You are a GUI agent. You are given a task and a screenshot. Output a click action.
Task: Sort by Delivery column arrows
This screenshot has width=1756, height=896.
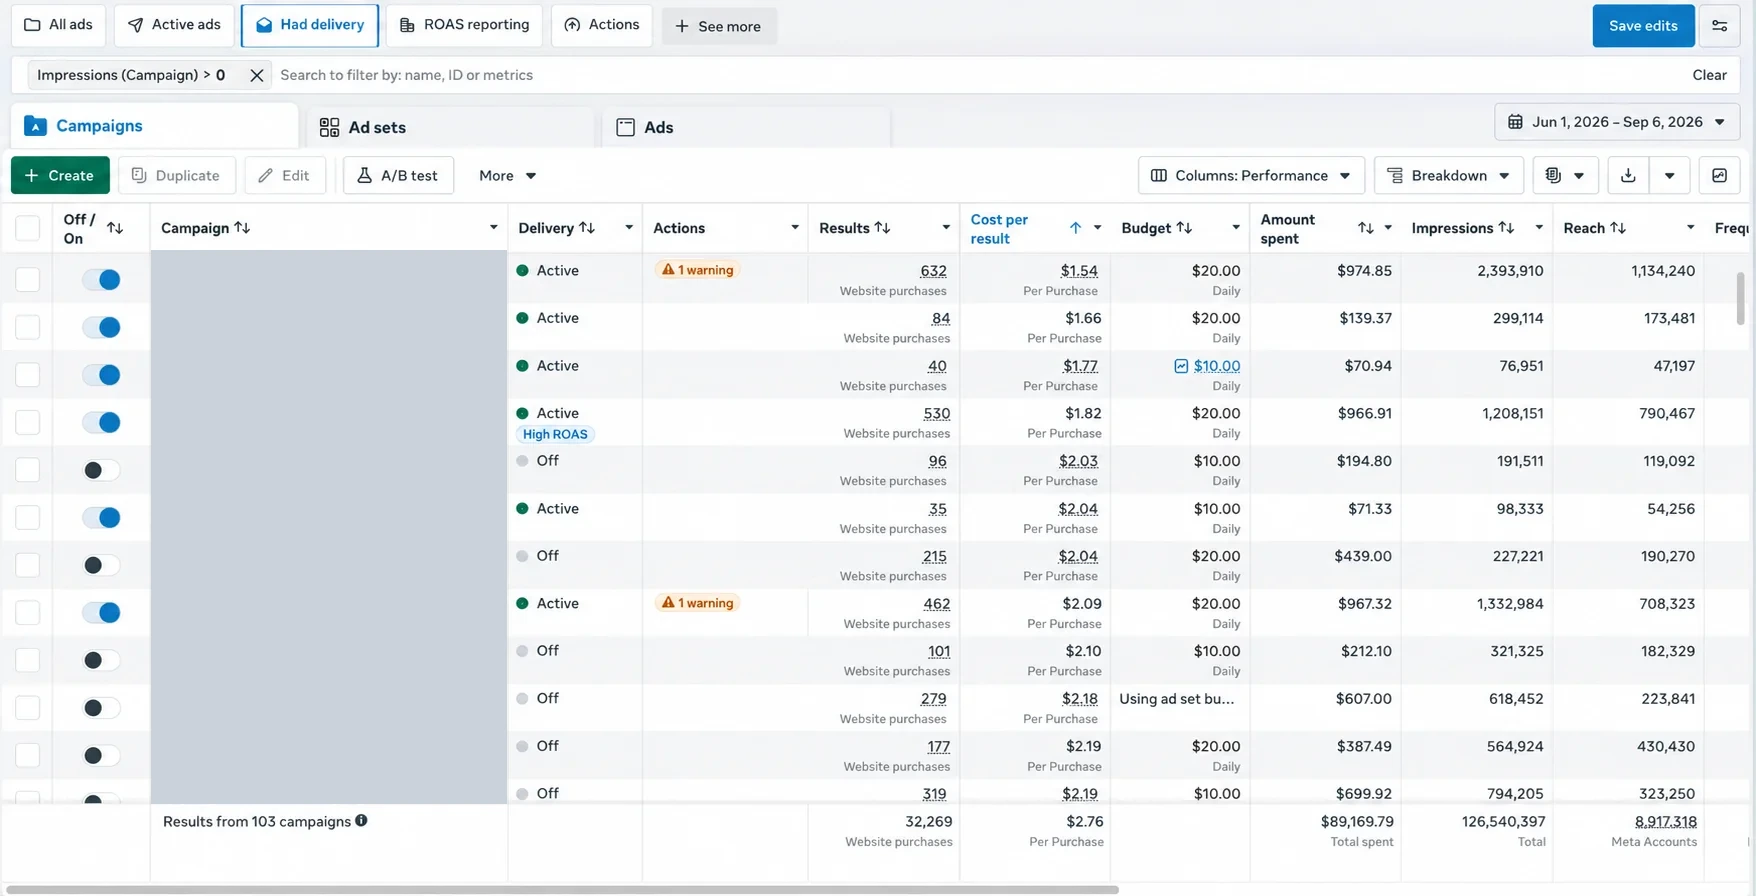[x=587, y=227]
